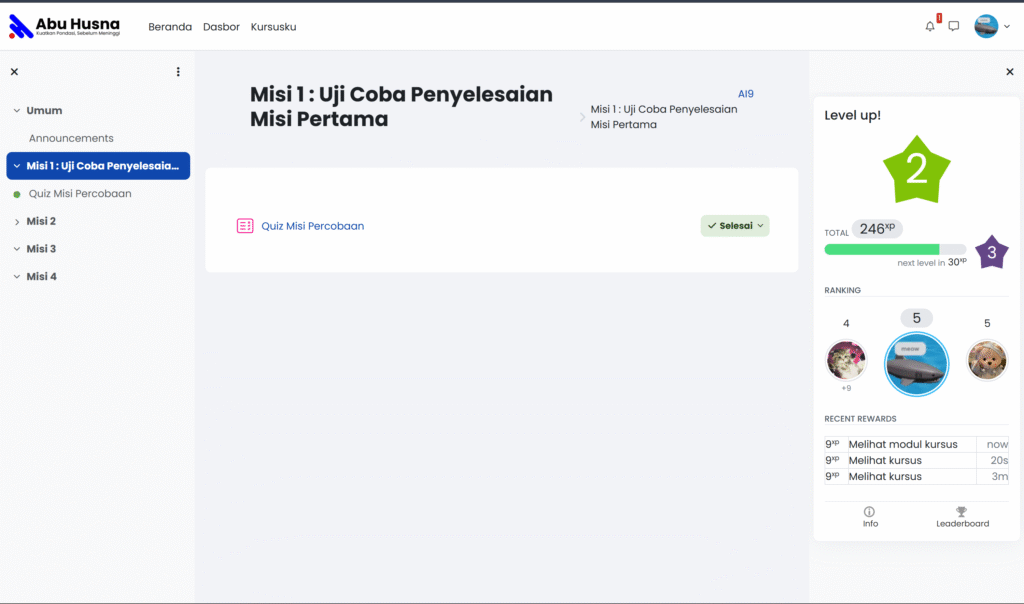Viewport: 1024px width, 604px height.
Task: Open the notifications bell icon
Action: click(930, 27)
